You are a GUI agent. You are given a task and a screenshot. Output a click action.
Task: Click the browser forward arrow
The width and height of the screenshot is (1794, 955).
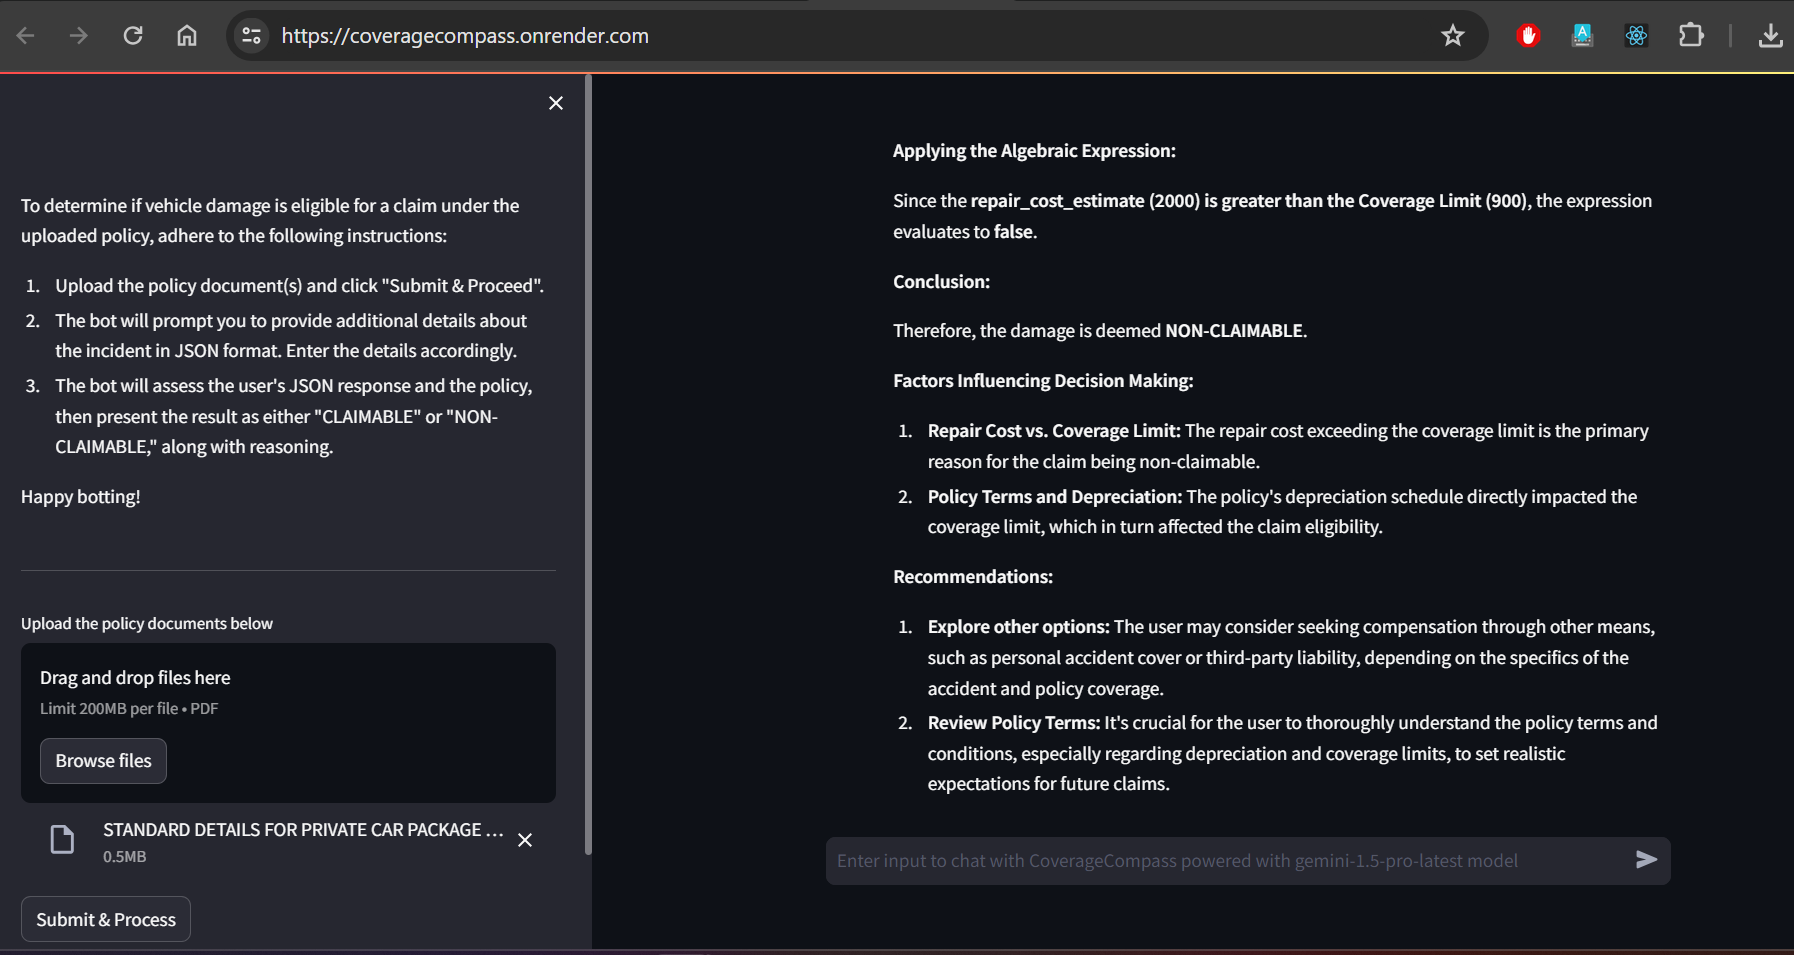79,36
